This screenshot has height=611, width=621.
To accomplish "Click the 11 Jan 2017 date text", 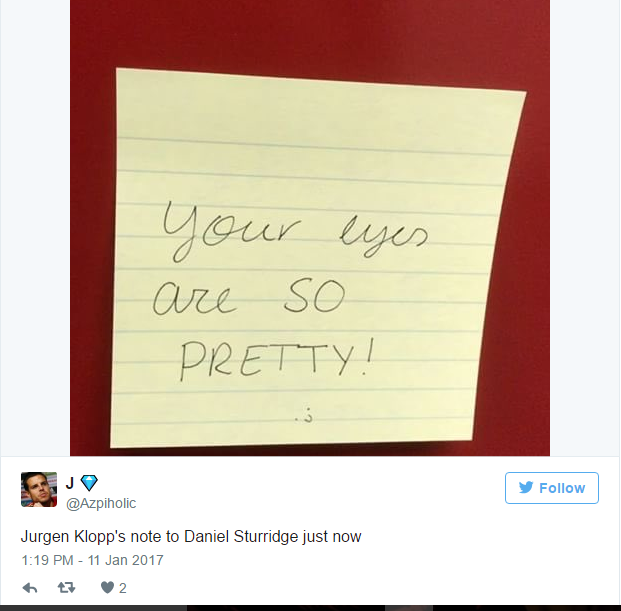I will [125, 560].
